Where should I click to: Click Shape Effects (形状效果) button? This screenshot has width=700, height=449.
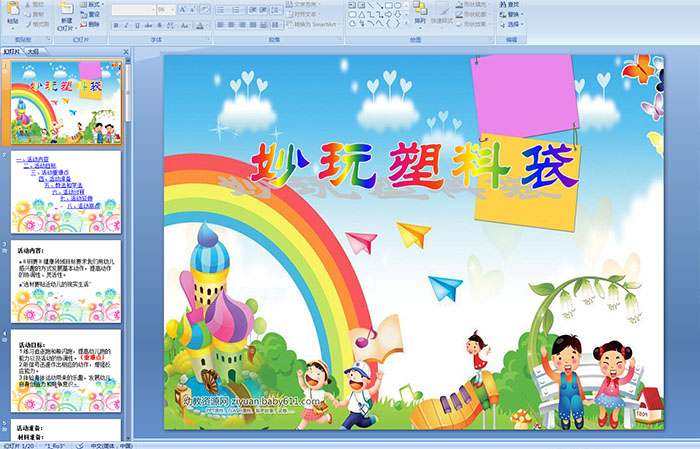click(472, 24)
